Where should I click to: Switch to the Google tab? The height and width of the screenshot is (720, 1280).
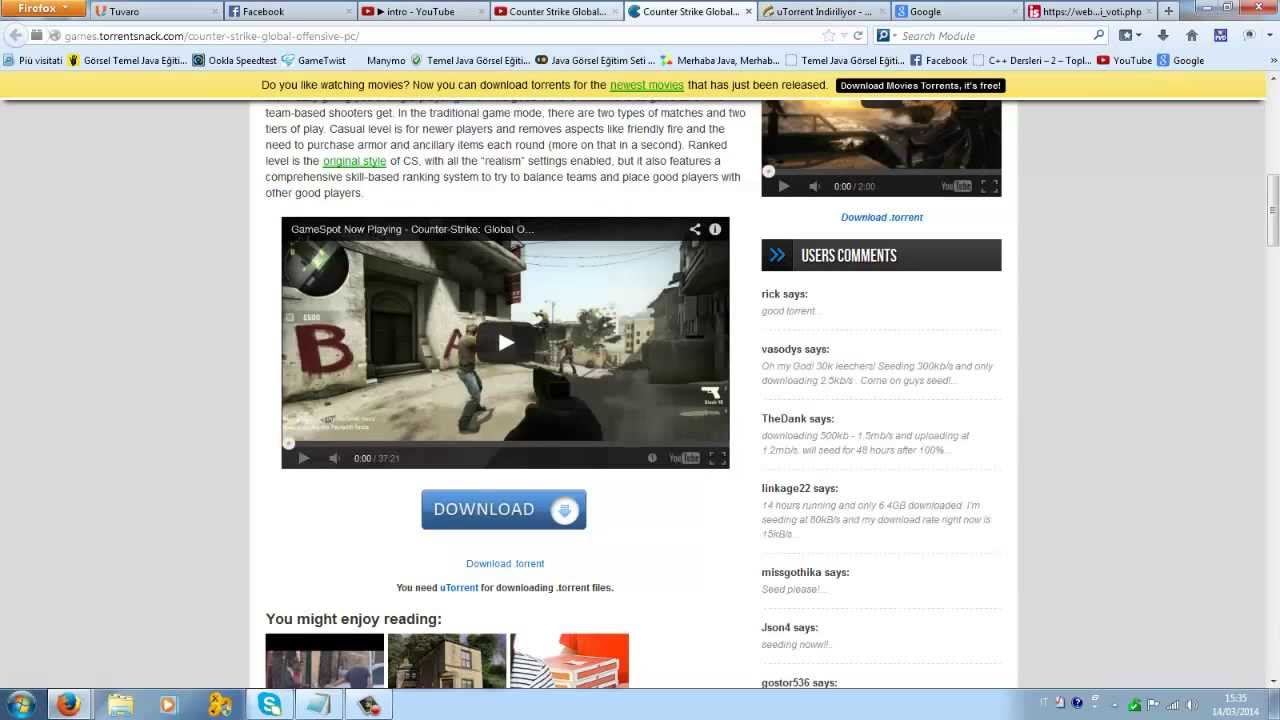tap(957, 12)
